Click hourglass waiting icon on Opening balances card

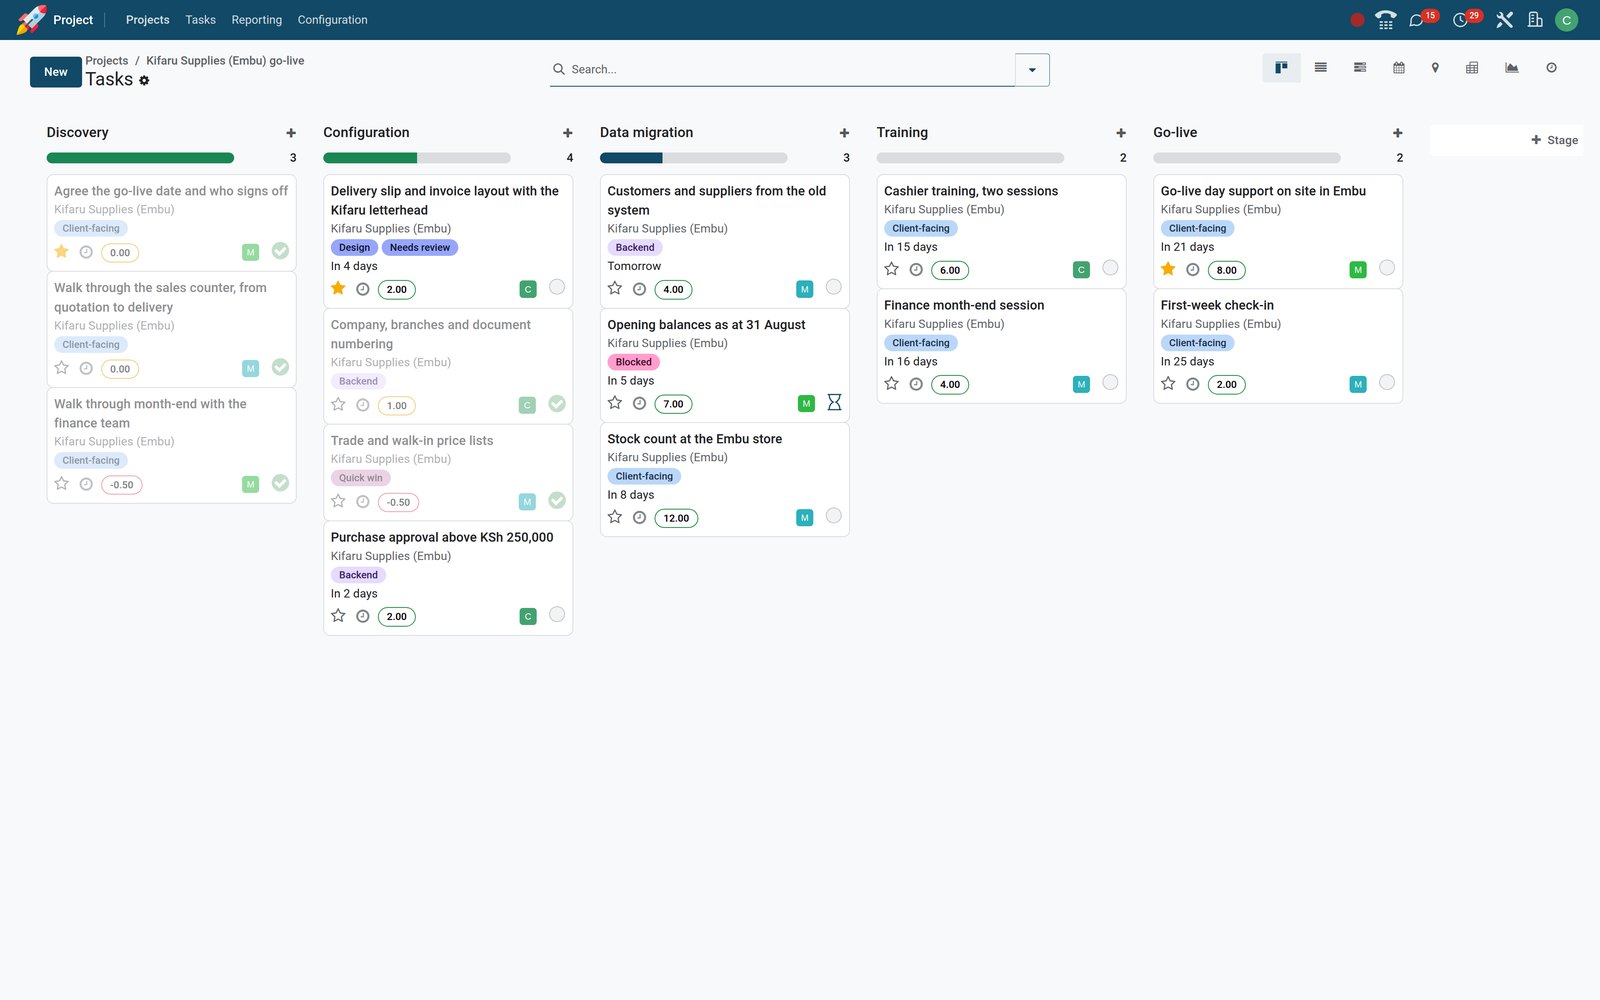834,402
